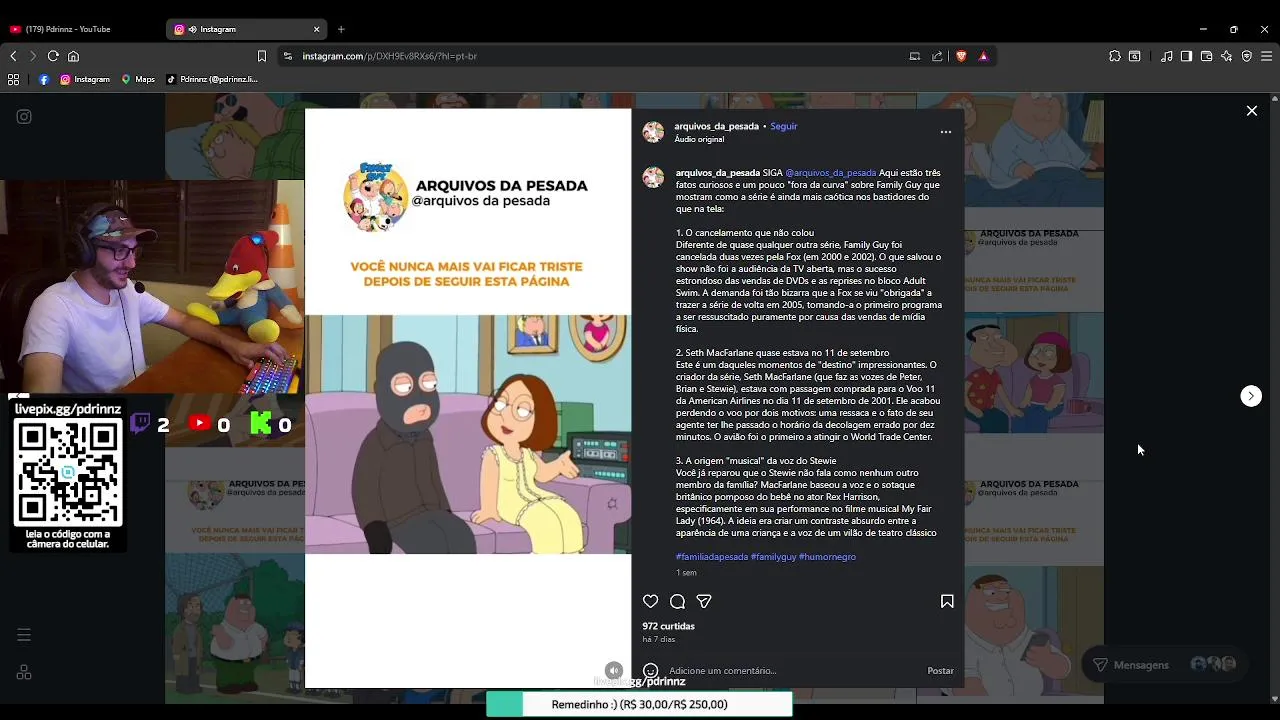Screen dimensions: 1280x720
Task: Open the apps grid in the bookmarks bar
Action: point(13,79)
